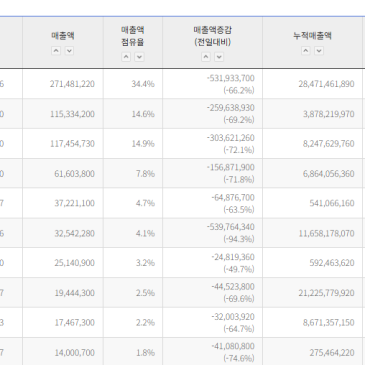Click the 매출액 점유율 column header label
Screen dimensions: 365x365
point(133,36)
